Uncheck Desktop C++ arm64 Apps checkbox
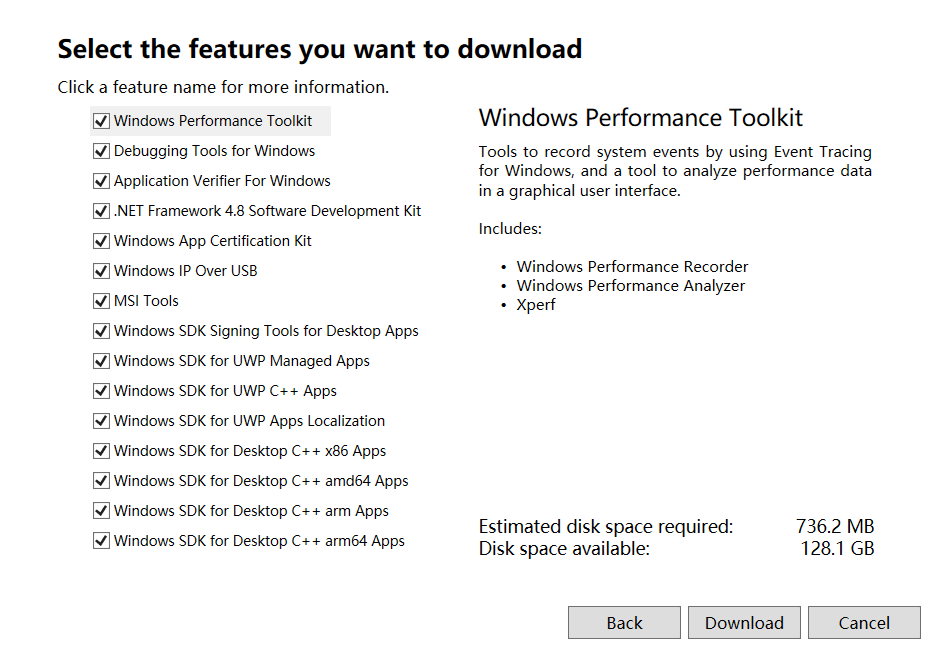The height and width of the screenshot is (653, 932). pos(101,542)
